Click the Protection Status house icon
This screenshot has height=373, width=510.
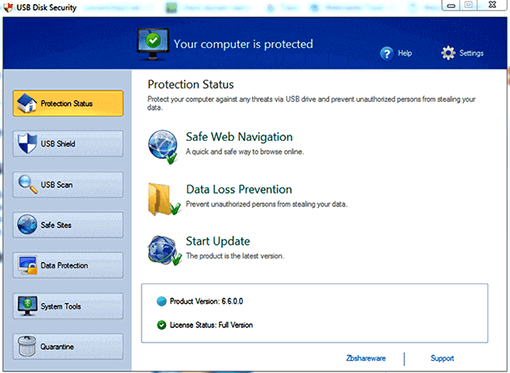[x=27, y=103]
